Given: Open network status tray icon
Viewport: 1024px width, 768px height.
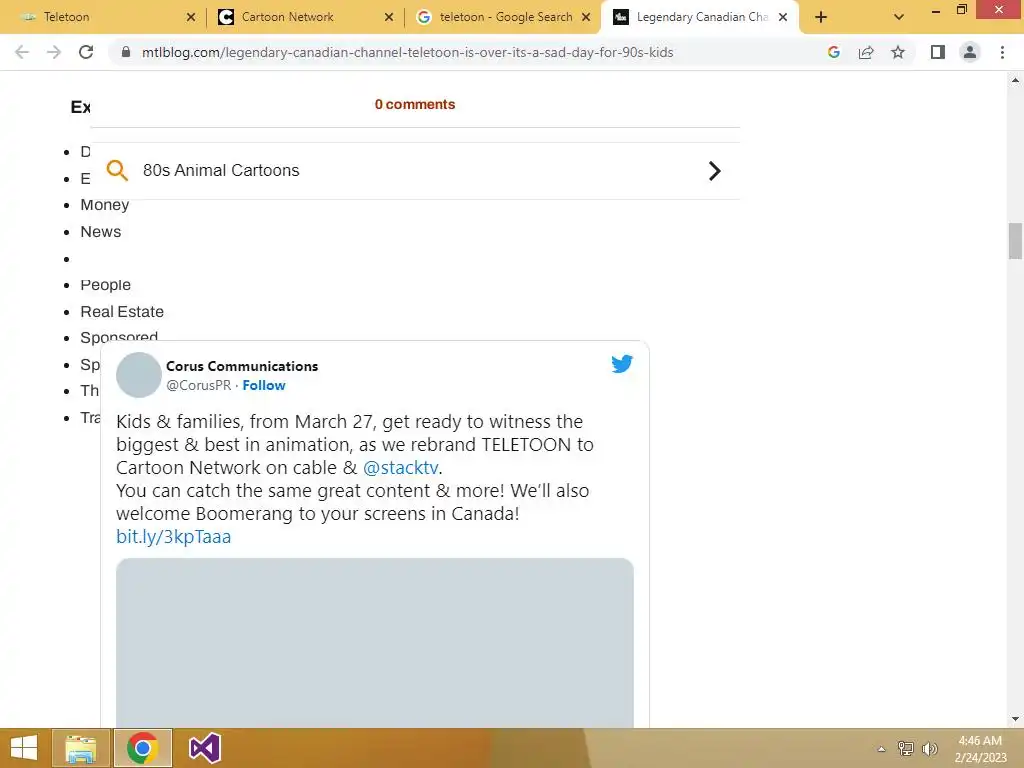Looking at the screenshot, I should click(905, 749).
